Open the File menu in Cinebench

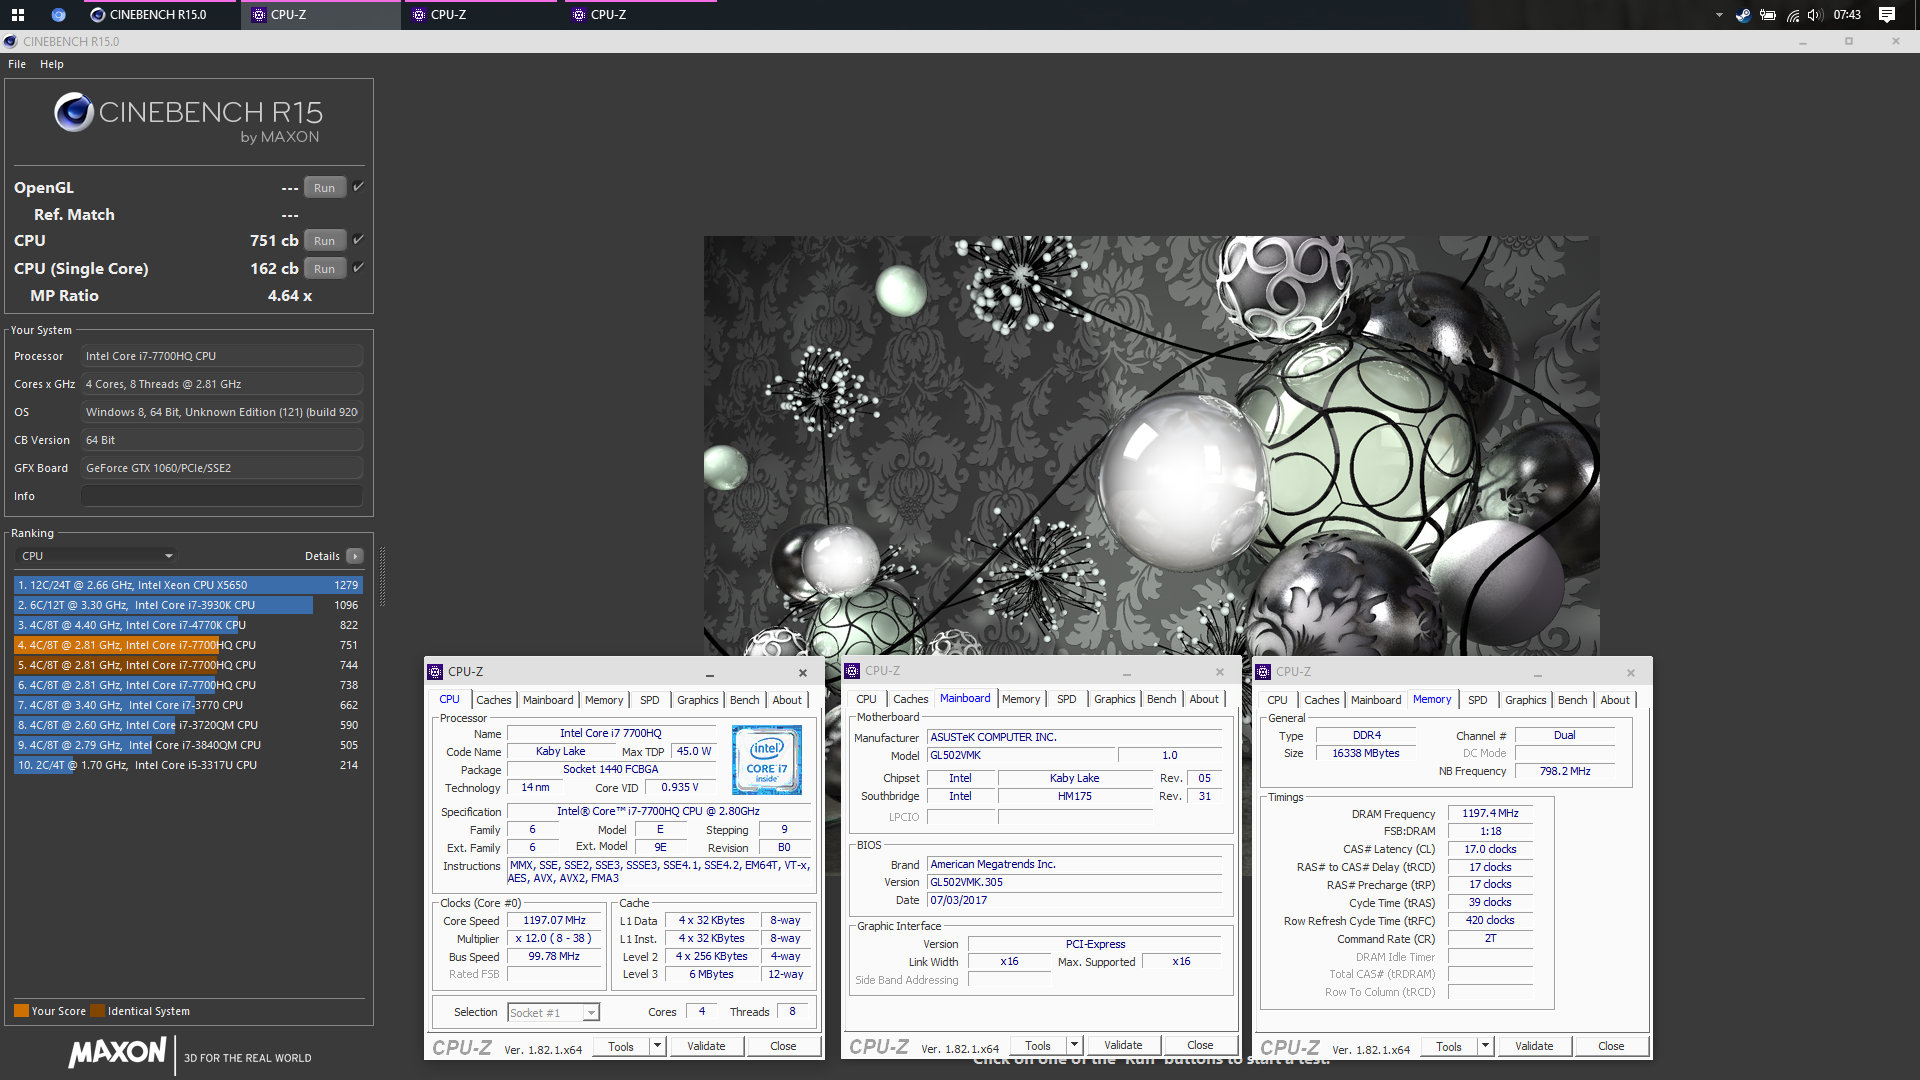pyautogui.click(x=17, y=64)
